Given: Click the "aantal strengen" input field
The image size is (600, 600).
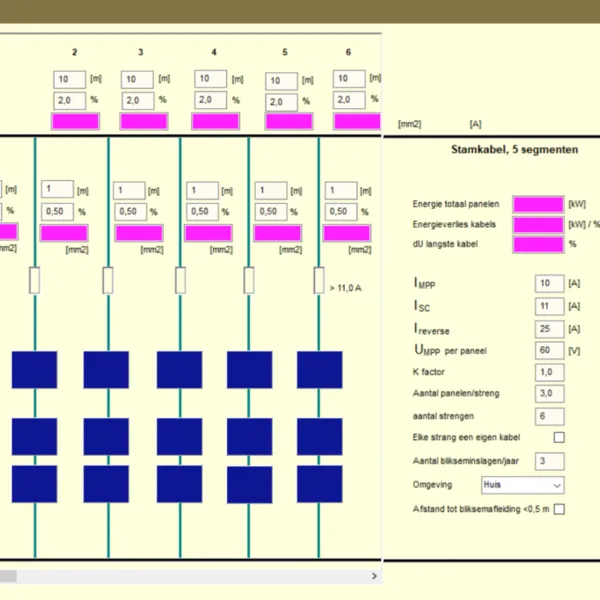Looking at the screenshot, I should pos(550,416).
